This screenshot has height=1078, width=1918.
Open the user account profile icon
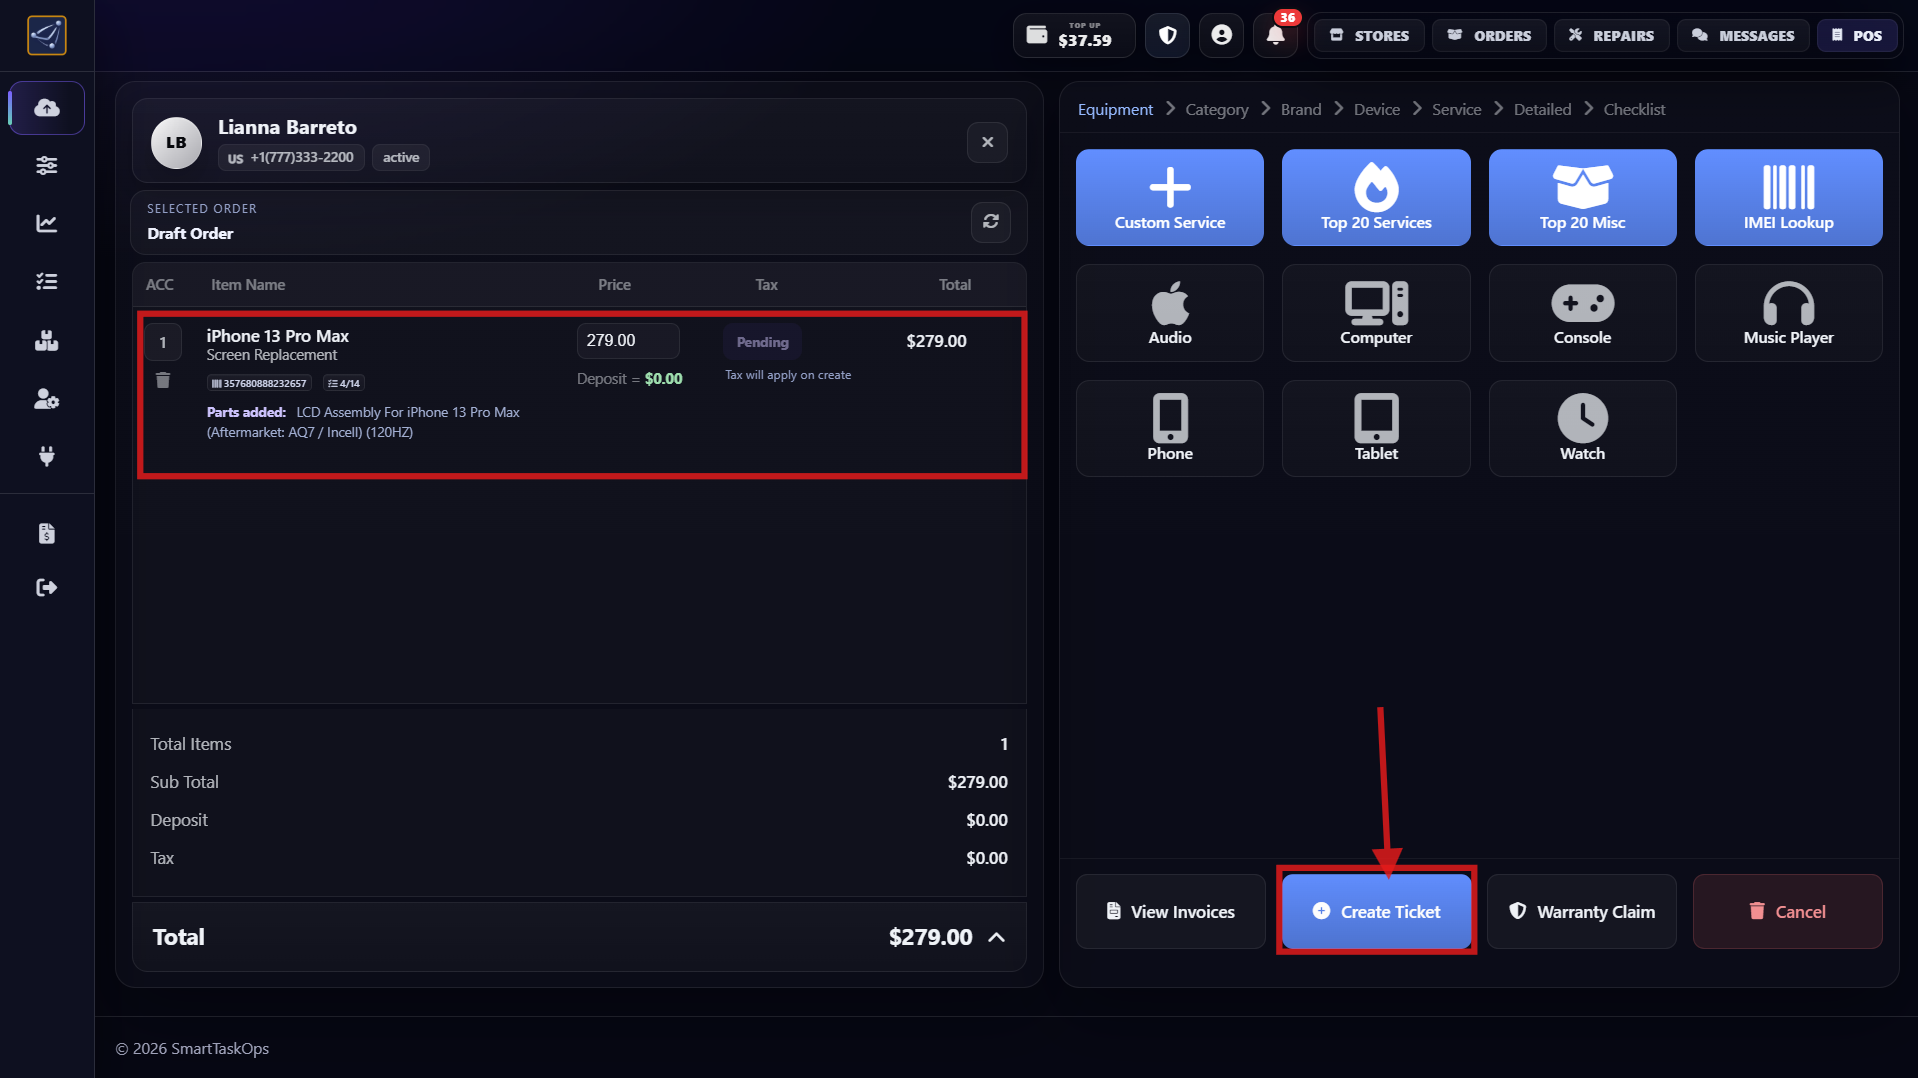pyautogui.click(x=1221, y=35)
